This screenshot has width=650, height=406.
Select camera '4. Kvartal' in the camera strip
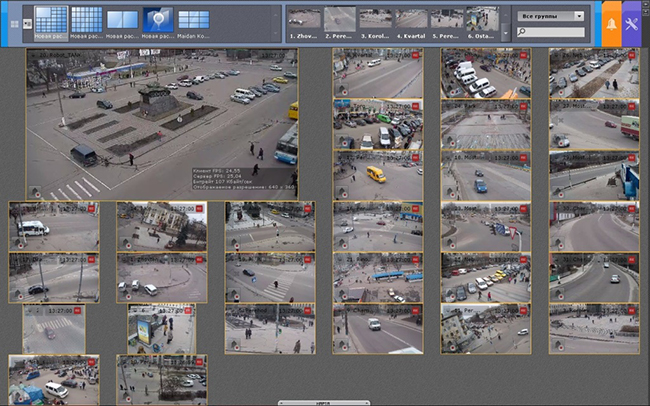(410, 21)
